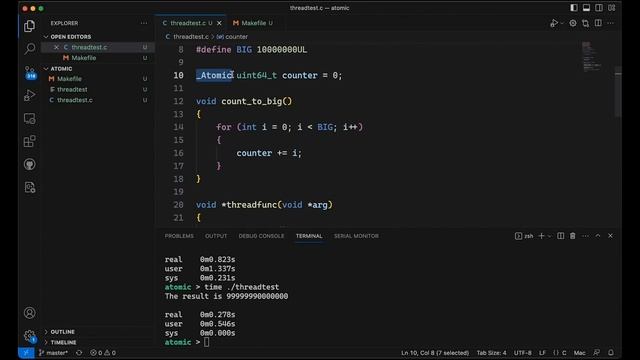Screen dimensions: 640x360
Task: Open the notifications bell in status bar
Action: tap(611, 353)
